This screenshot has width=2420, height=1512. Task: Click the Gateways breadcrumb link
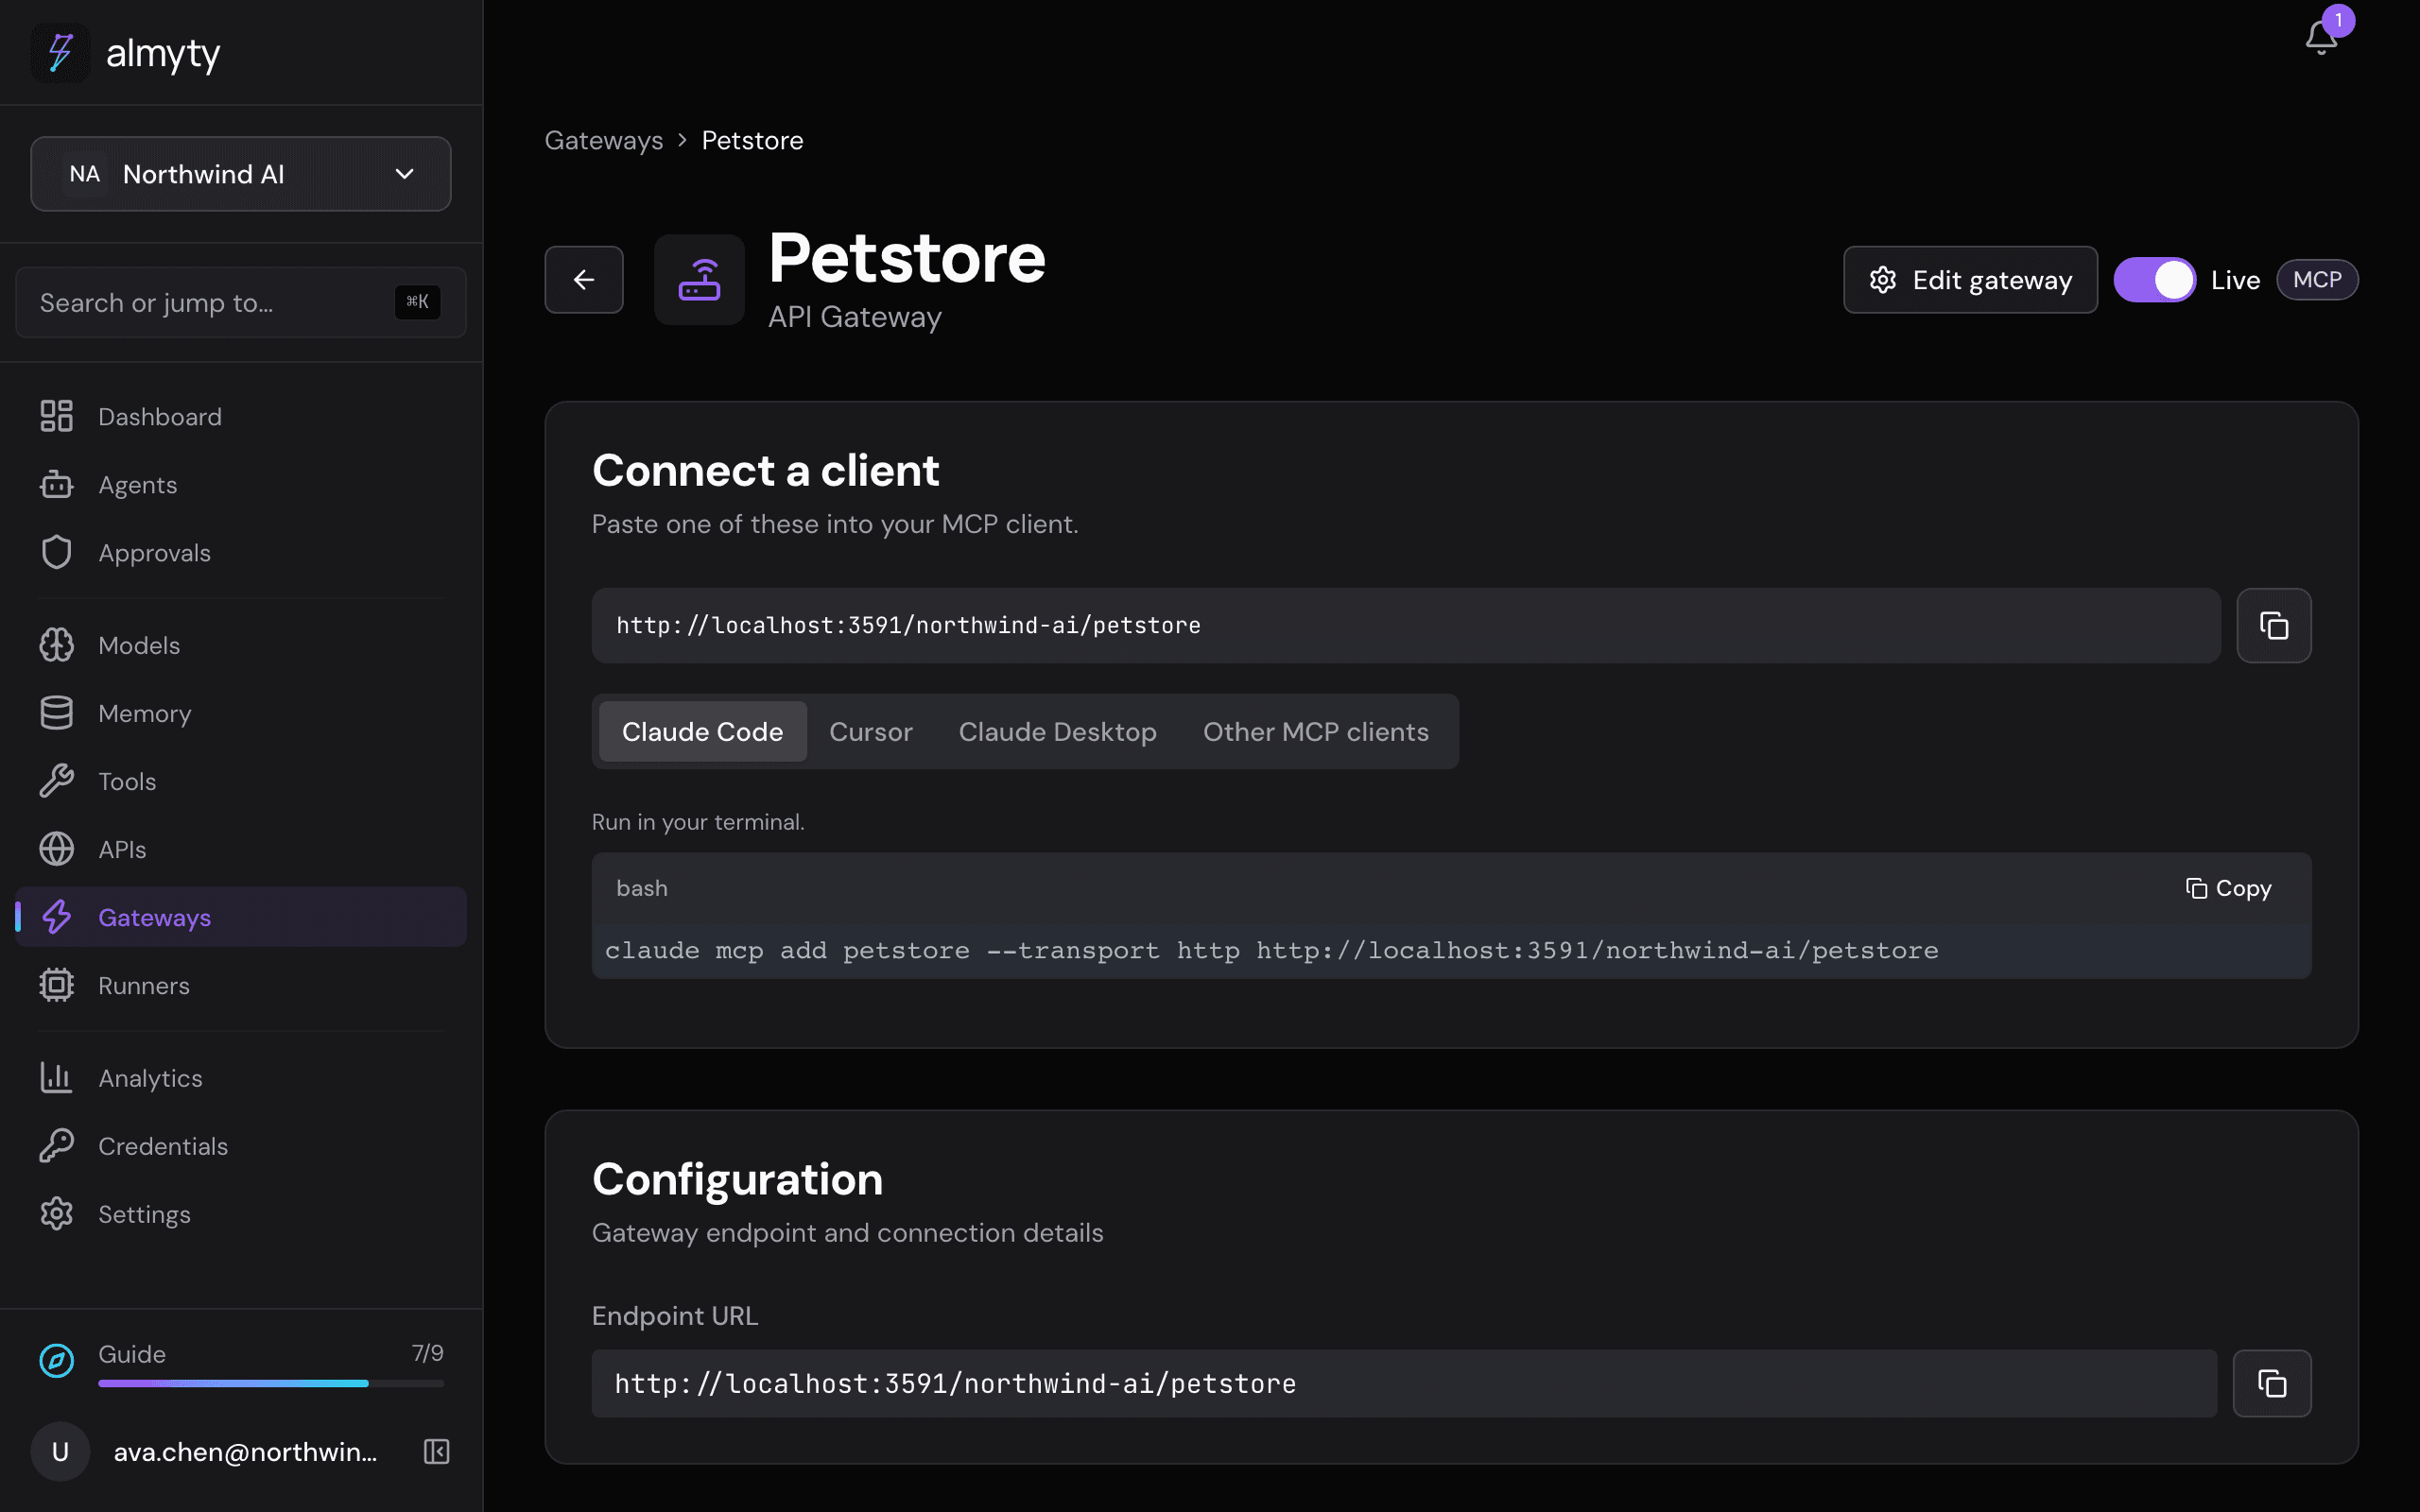point(603,140)
